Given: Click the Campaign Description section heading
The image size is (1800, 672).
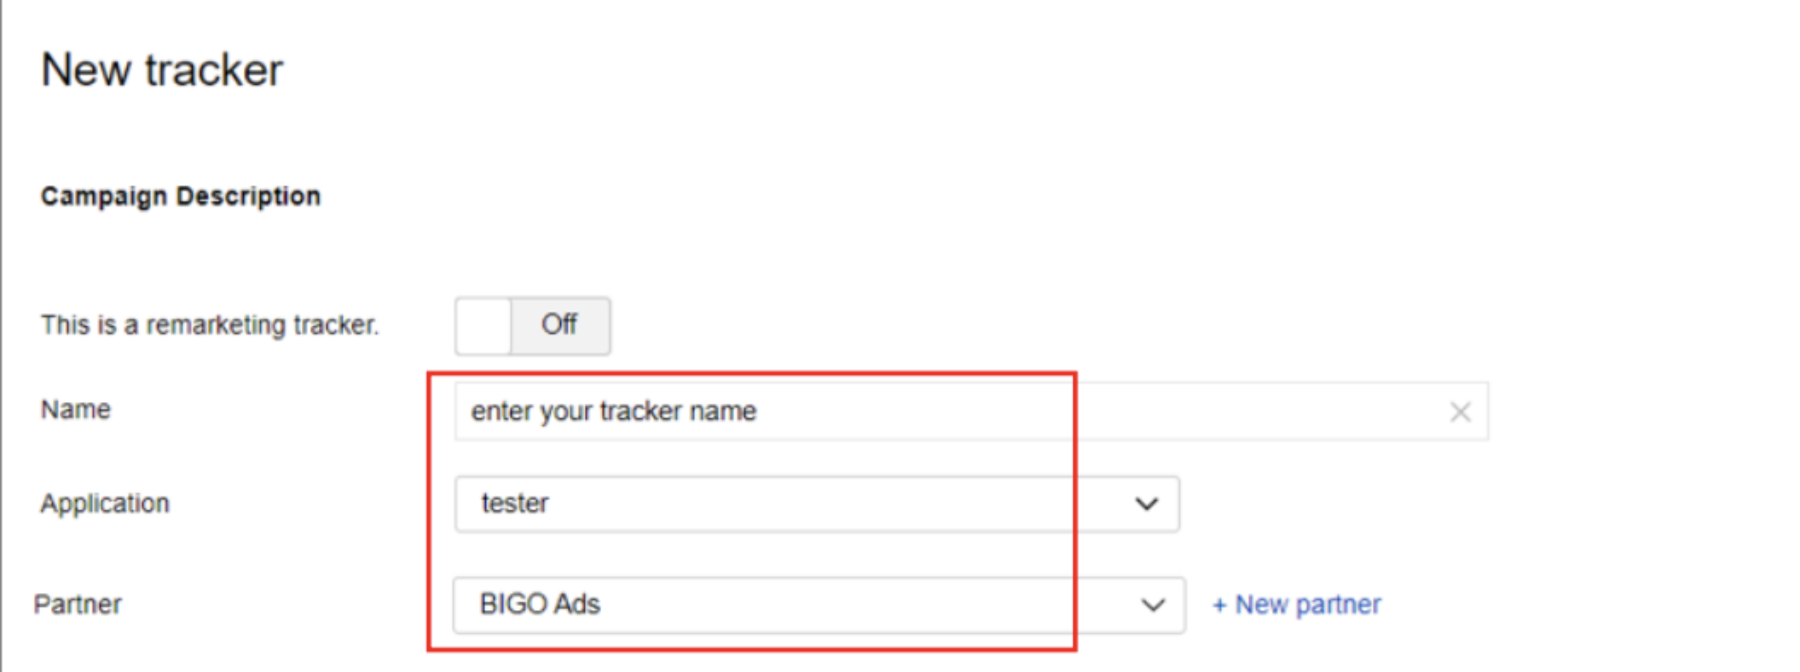Looking at the screenshot, I should [x=181, y=196].
